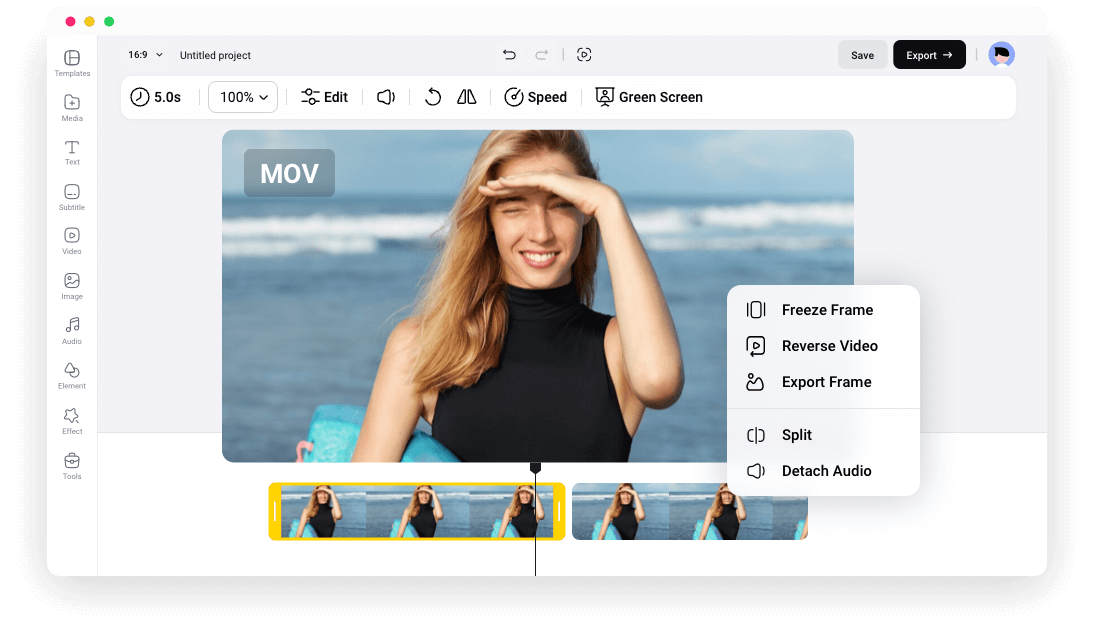Image resolution: width=1094 pixels, height=635 pixels.
Task: Toggle the clip volume speaker icon
Action: [x=386, y=97]
